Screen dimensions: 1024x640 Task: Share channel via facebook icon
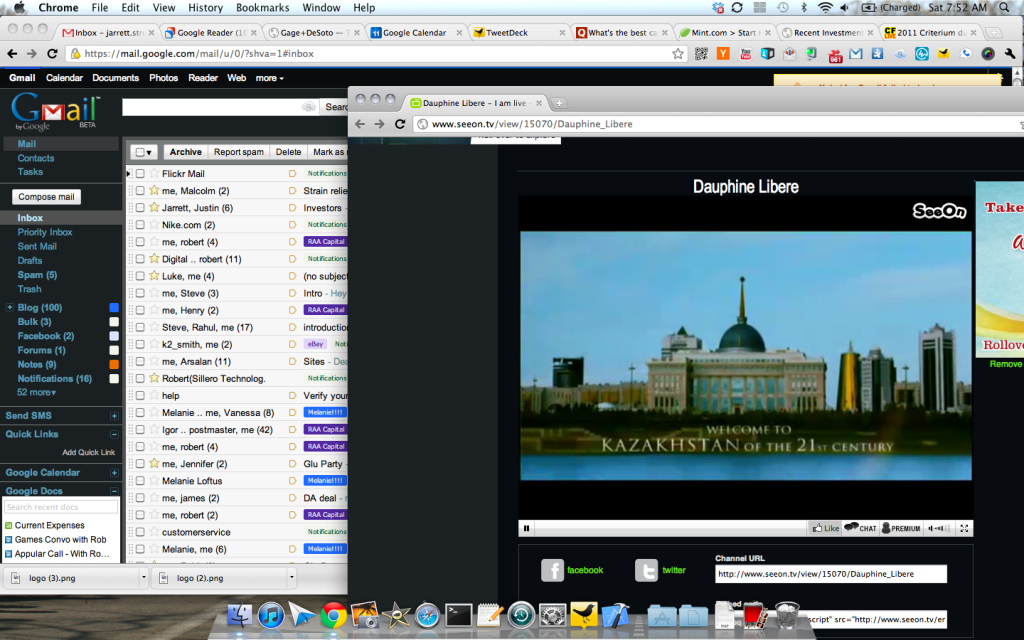tap(552, 570)
